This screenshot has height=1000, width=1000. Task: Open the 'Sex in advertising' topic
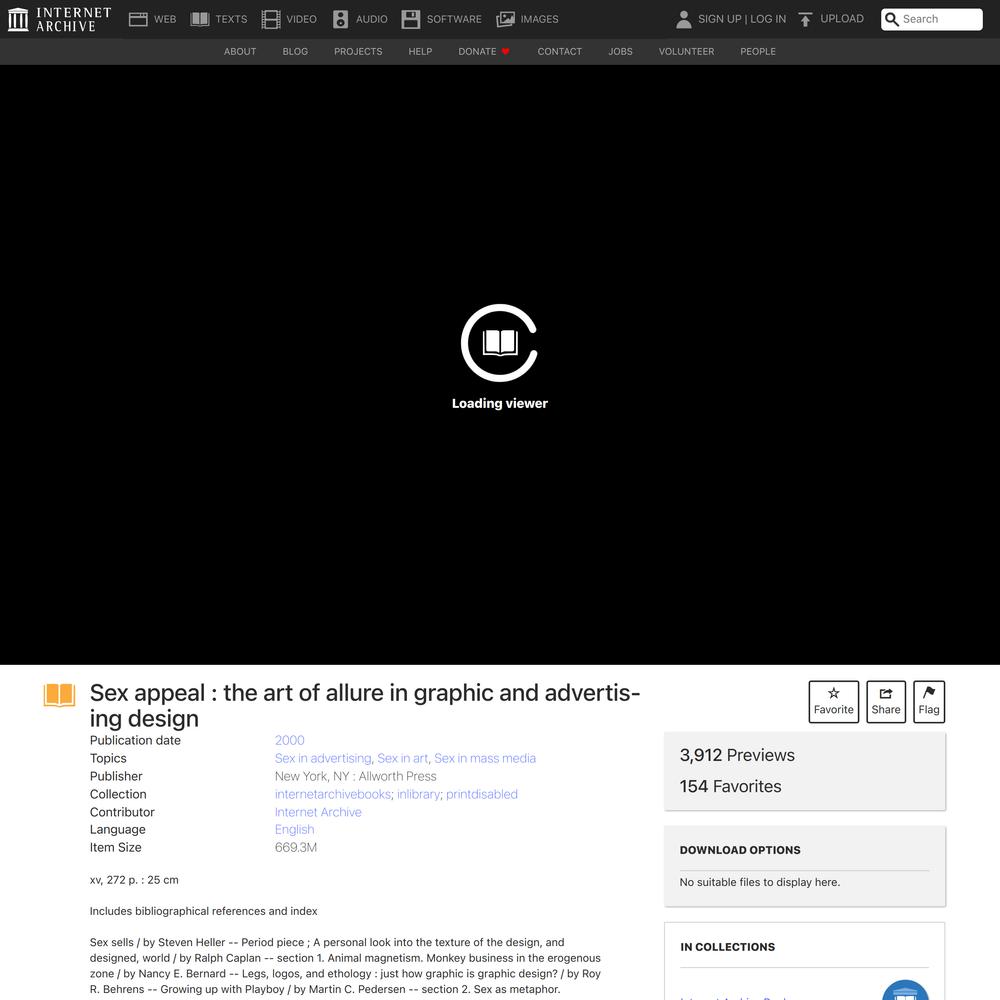tap(323, 758)
